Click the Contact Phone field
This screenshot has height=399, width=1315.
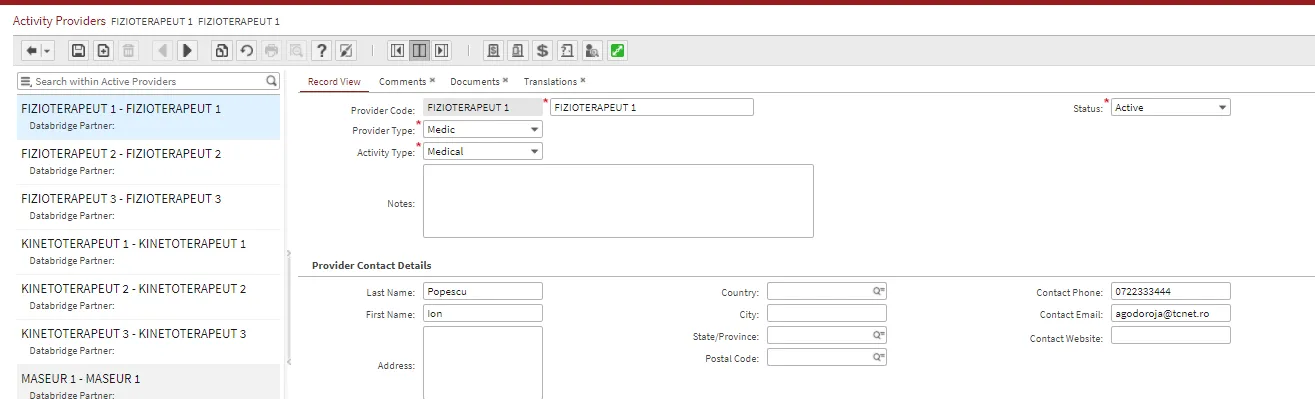click(x=1171, y=291)
